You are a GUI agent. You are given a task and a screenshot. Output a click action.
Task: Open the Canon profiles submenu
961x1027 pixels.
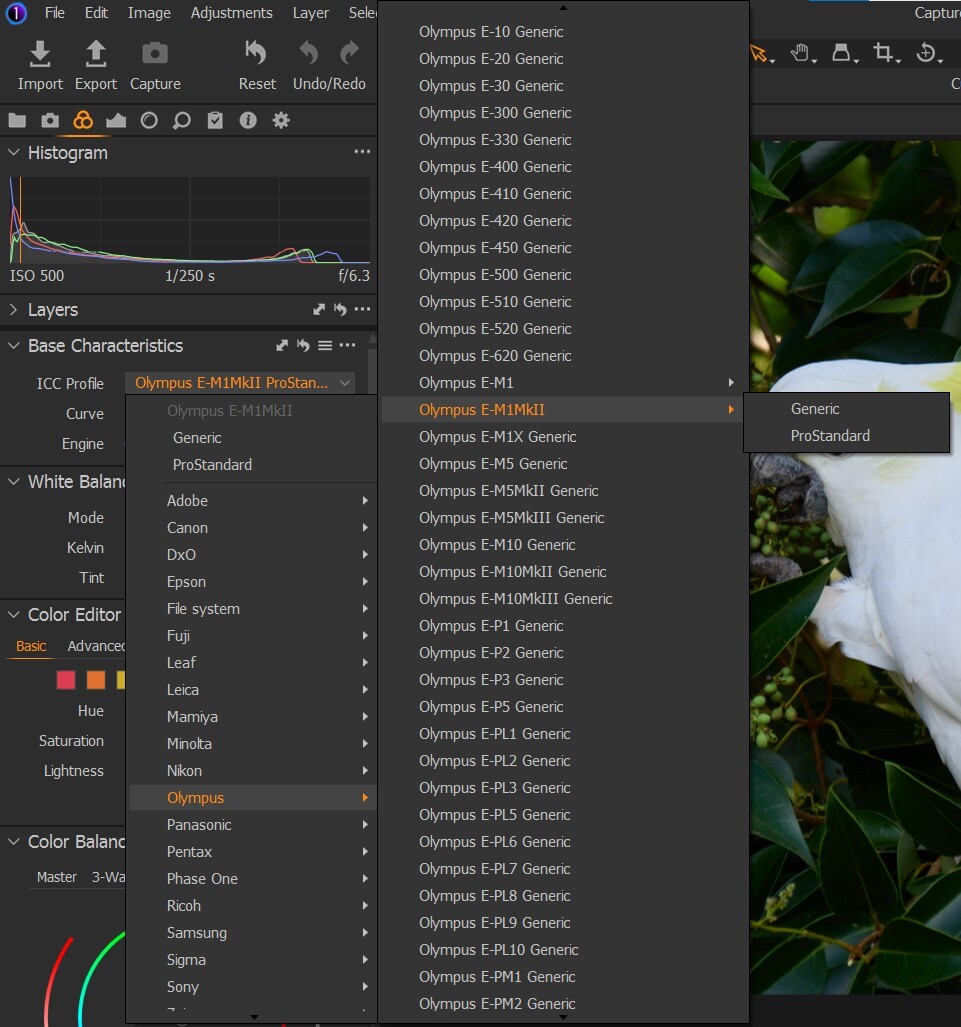[x=187, y=528]
